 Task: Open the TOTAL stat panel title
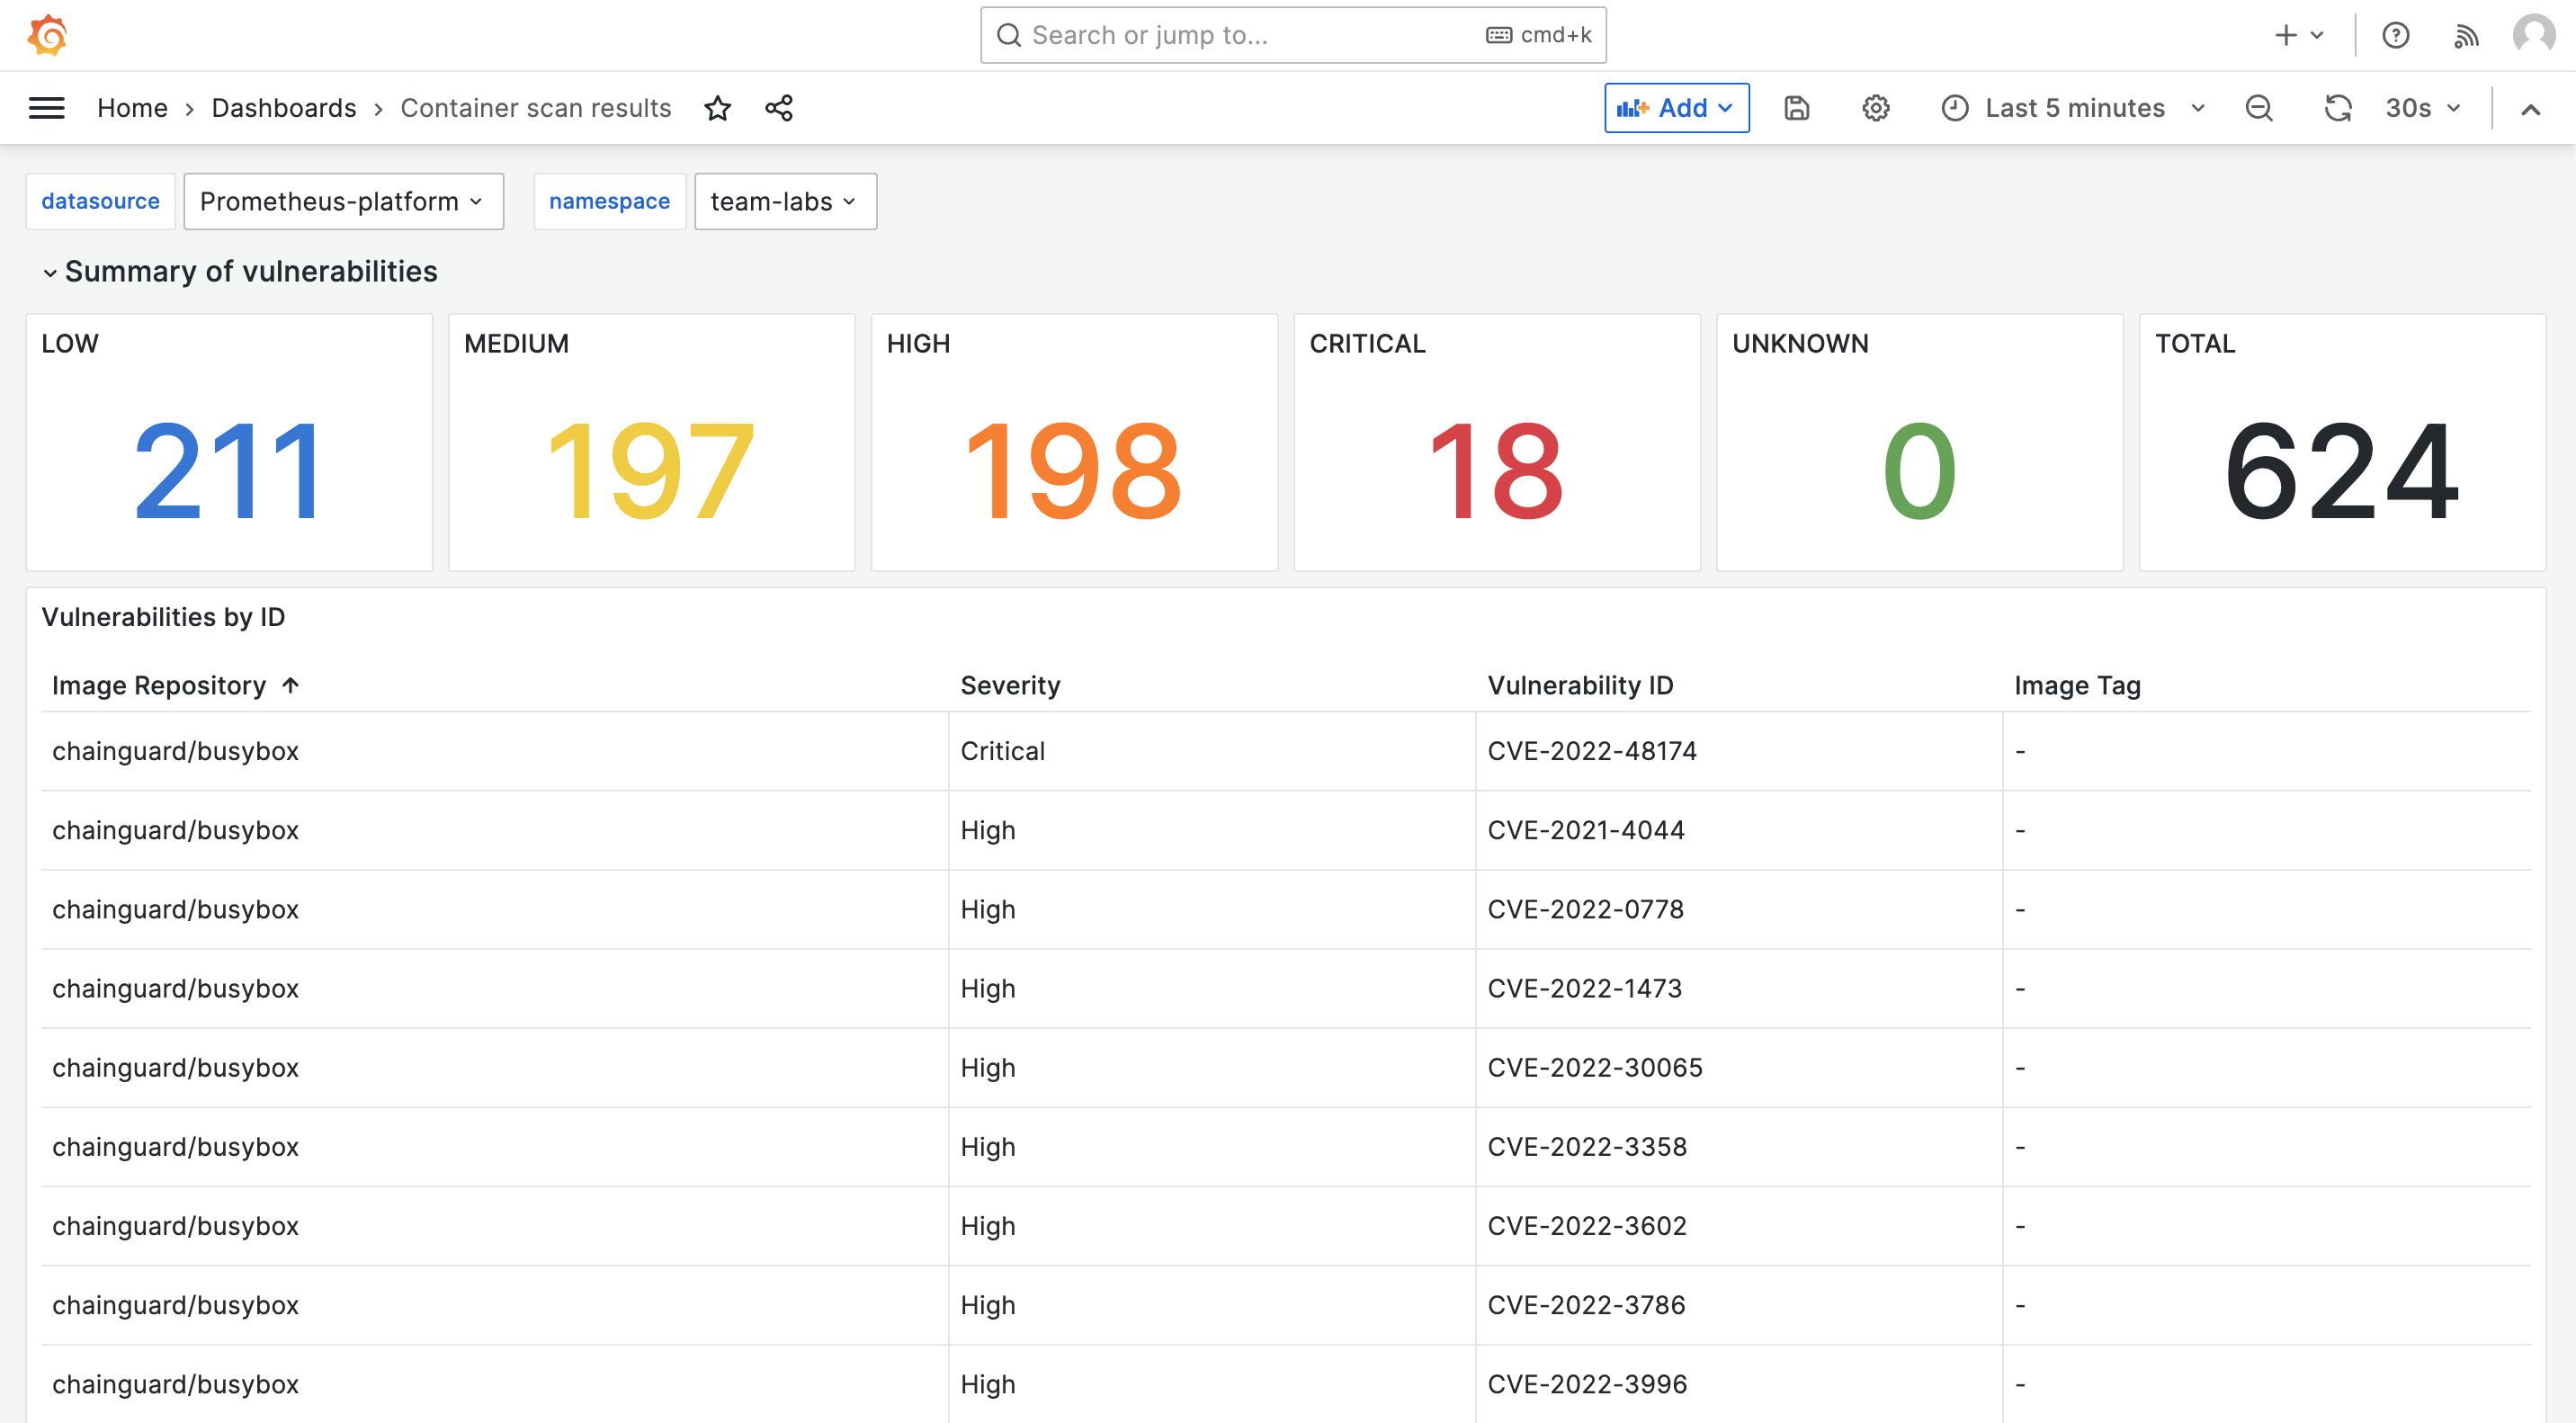(2194, 343)
